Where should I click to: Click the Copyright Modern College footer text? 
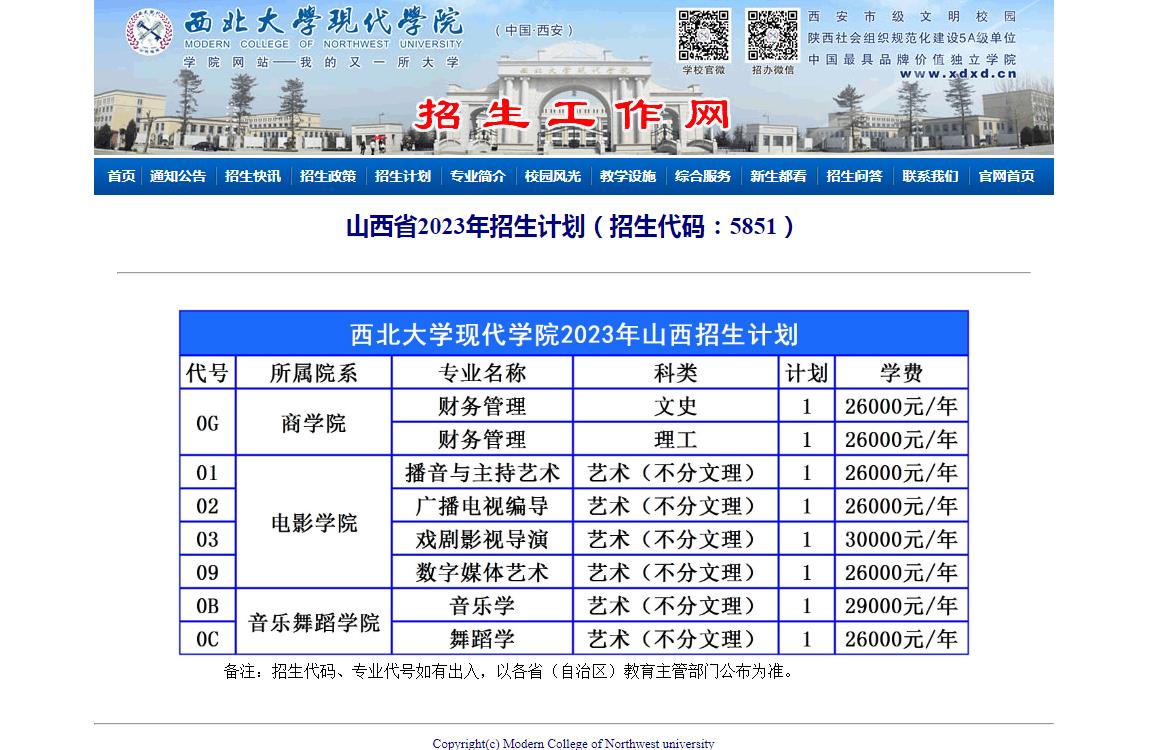click(x=573, y=743)
